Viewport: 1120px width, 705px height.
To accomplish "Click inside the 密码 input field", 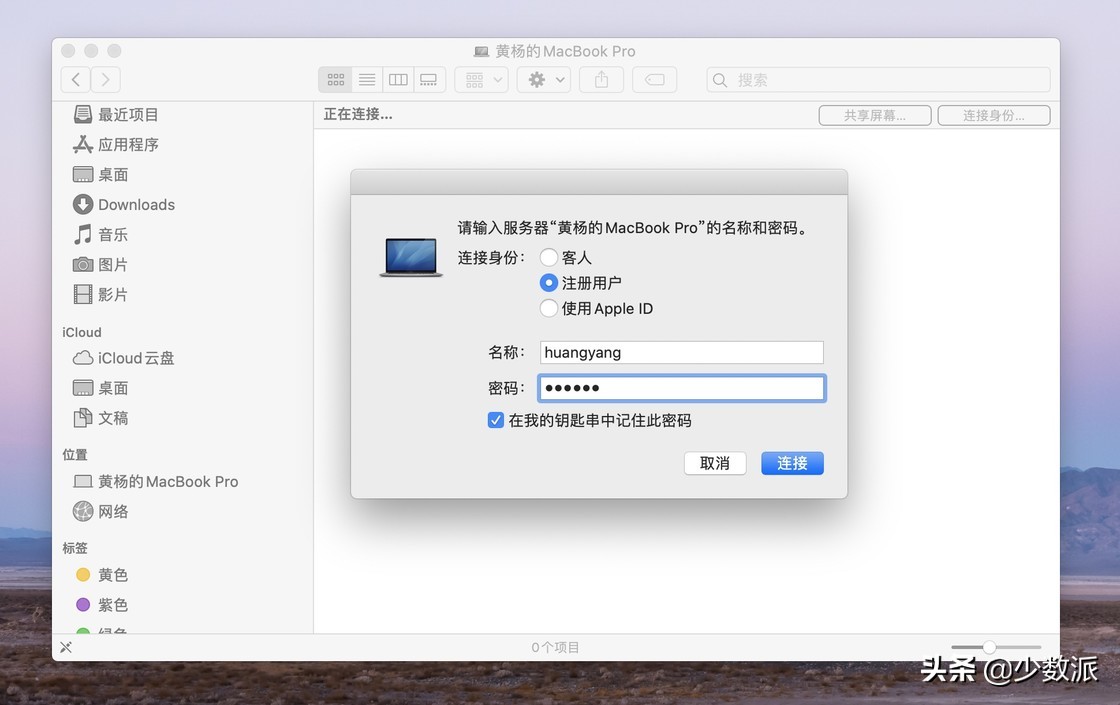I will (x=681, y=387).
